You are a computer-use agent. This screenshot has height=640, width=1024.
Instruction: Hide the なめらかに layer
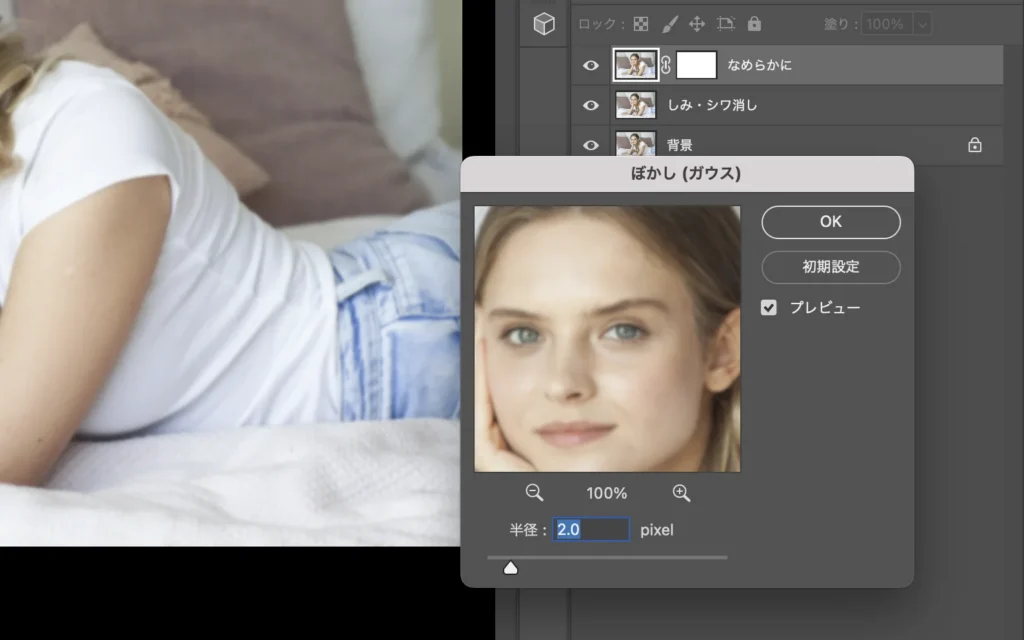pyautogui.click(x=591, y=66)
